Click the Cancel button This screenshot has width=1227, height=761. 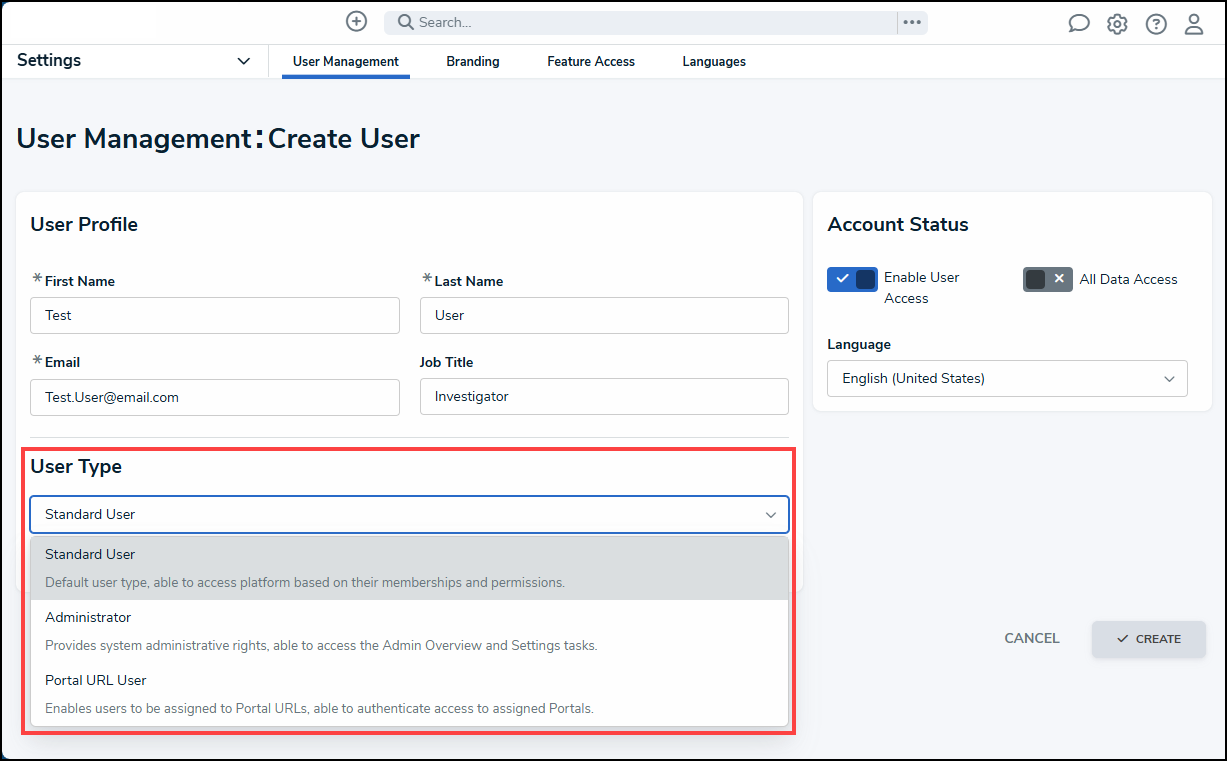(1032, 638)
